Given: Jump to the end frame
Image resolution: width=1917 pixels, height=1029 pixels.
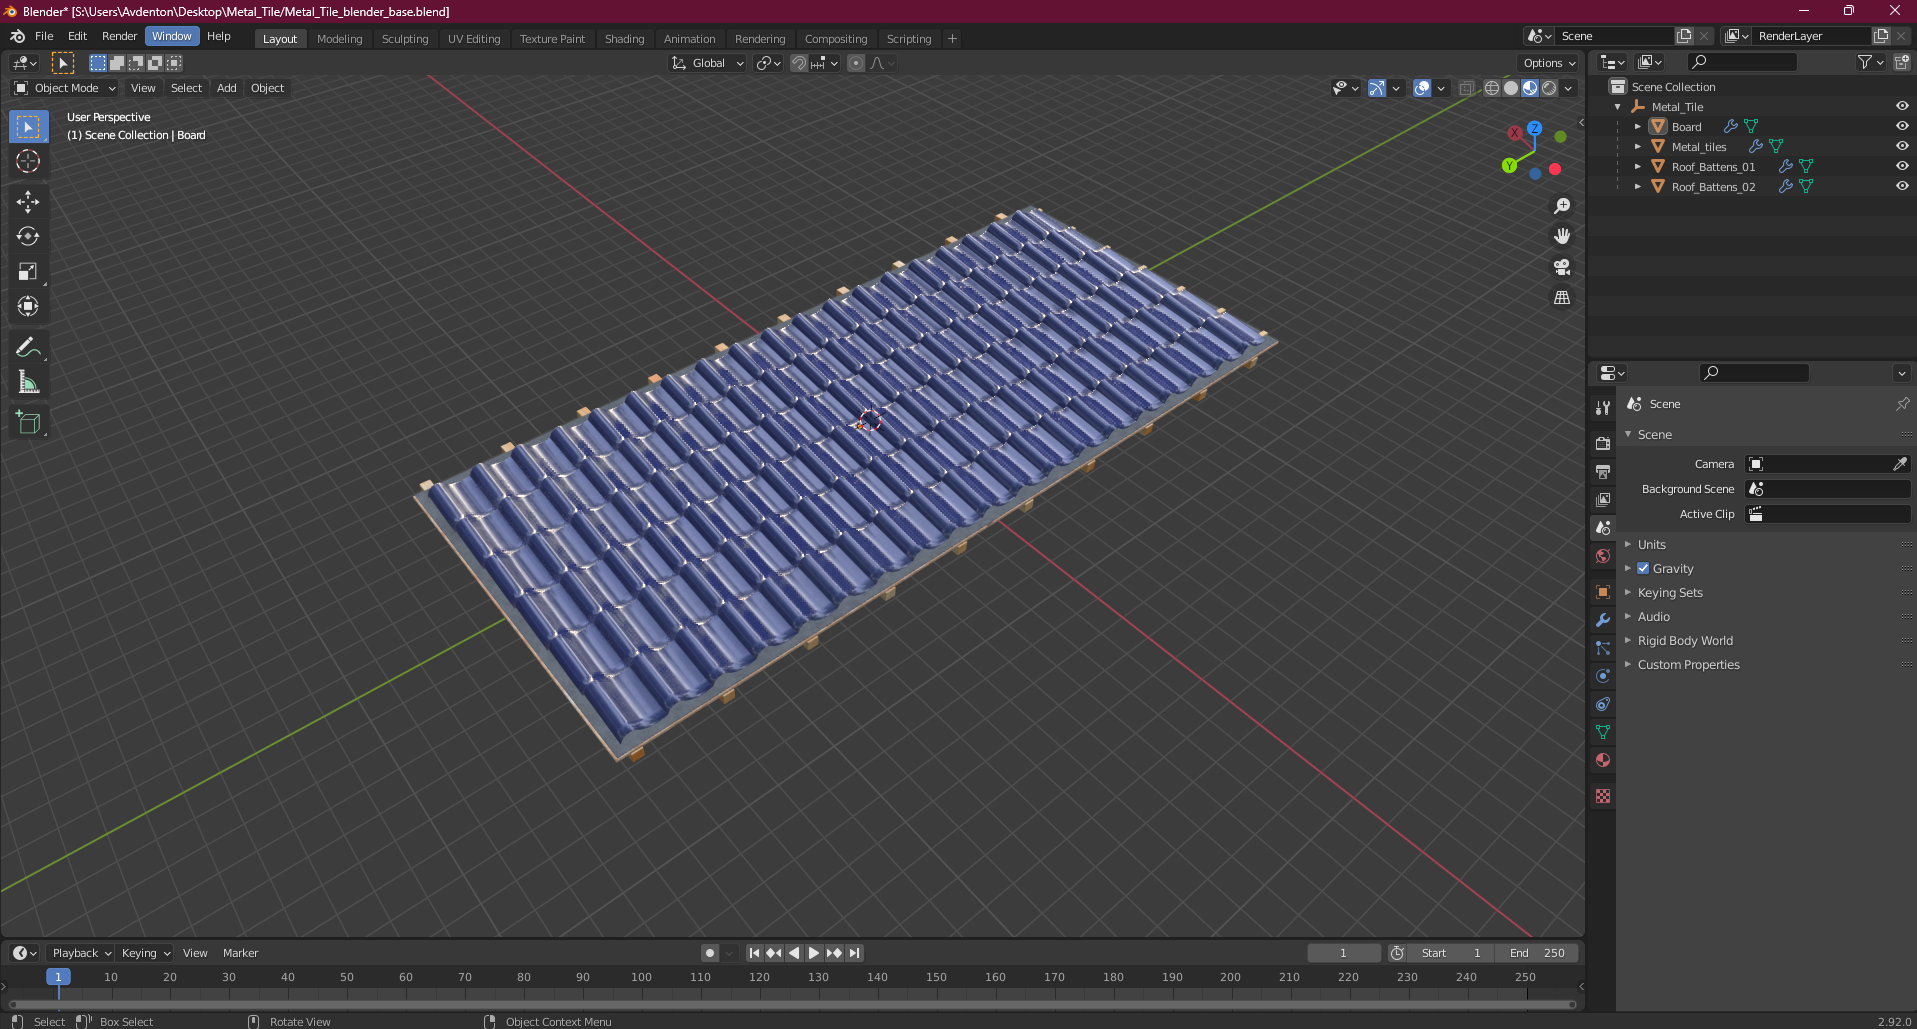Looking at the screenshot, I should [x=854, y=953].
